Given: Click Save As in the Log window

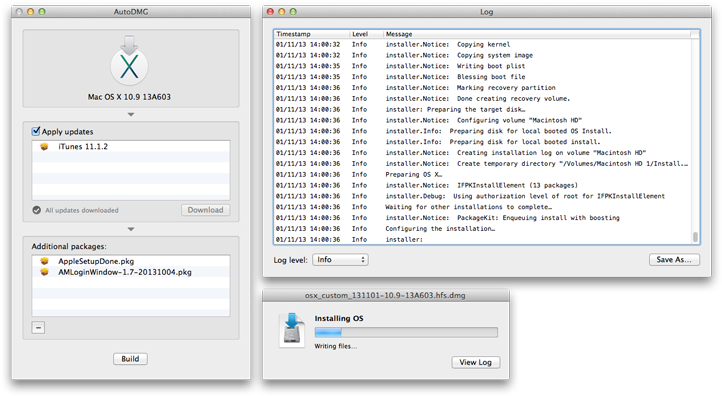Looking at the screenshot, I should 674,260.
